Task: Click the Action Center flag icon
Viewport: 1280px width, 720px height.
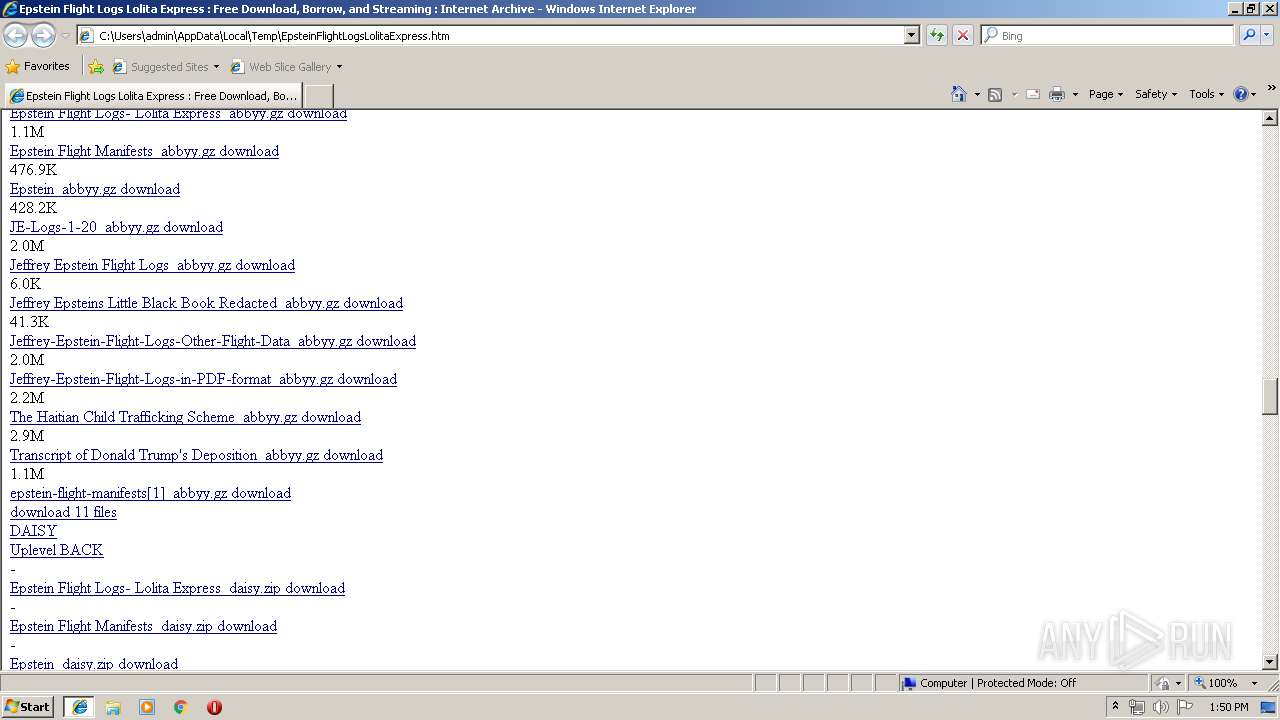Action: click(1185, 707)
